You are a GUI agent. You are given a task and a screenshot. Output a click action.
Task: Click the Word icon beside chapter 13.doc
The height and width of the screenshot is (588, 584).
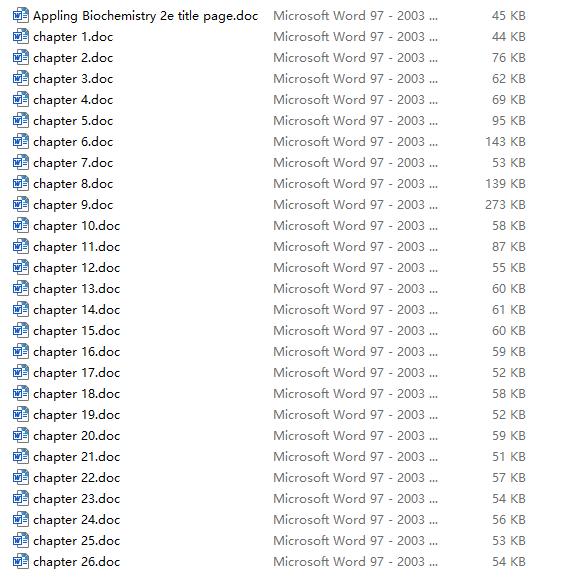coord(21,288)
